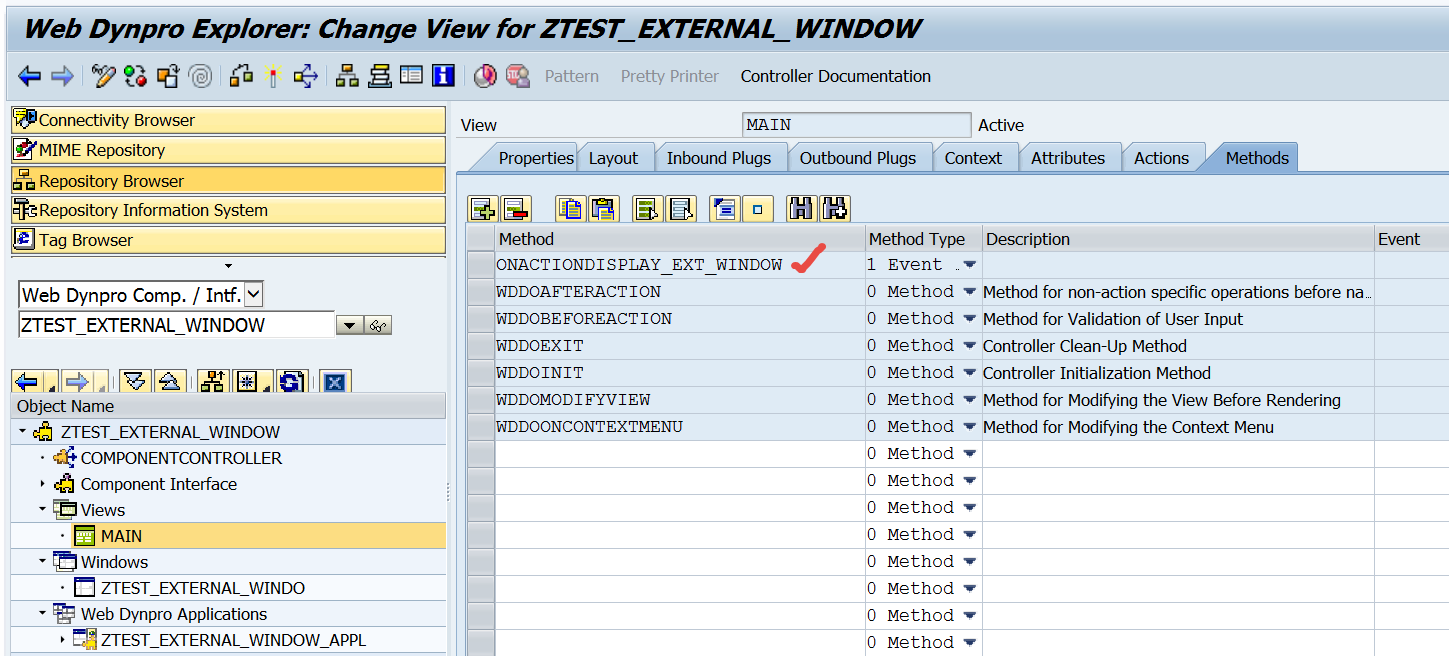This screenshot has width=1449, height=656.
Task: Select COMPONENTCONTROLLER in object tree
Action: coord(181,458)
